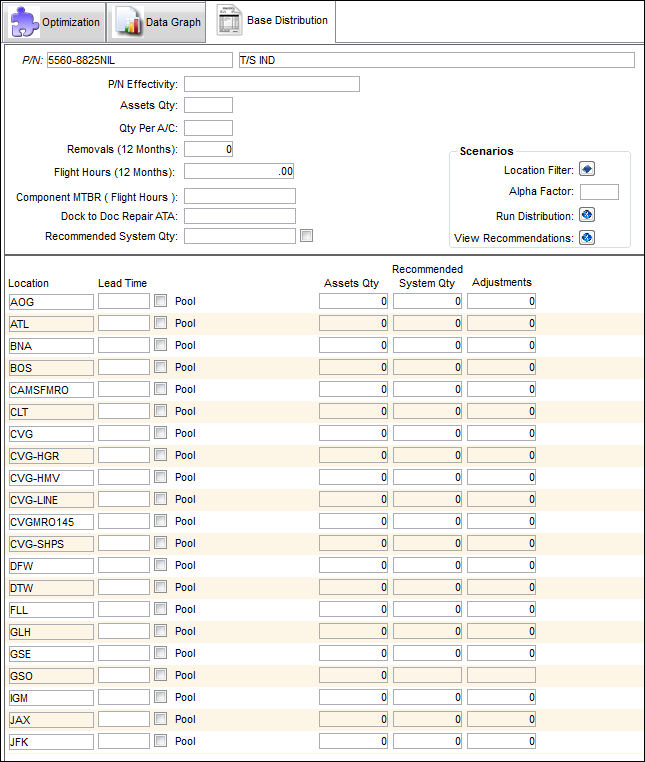Click Assets Qty field for FLL row
Viewport: 645px width, 762px height.
click(353, 609)
